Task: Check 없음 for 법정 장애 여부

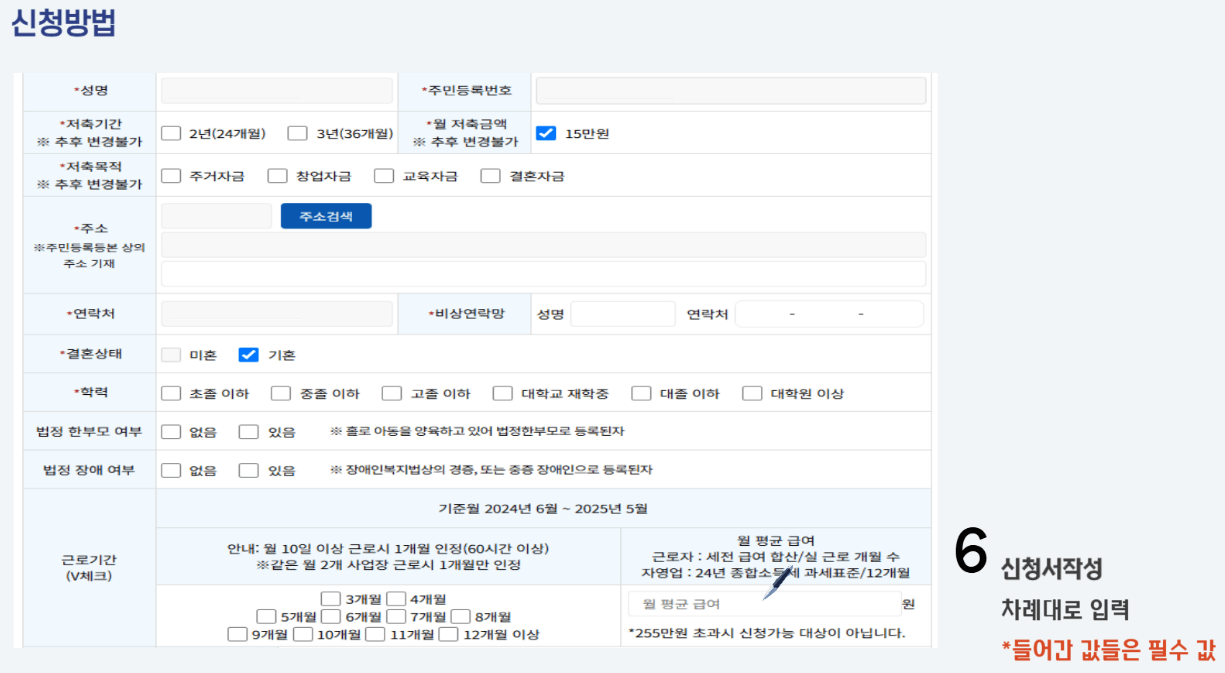Action: coord(171,470)
